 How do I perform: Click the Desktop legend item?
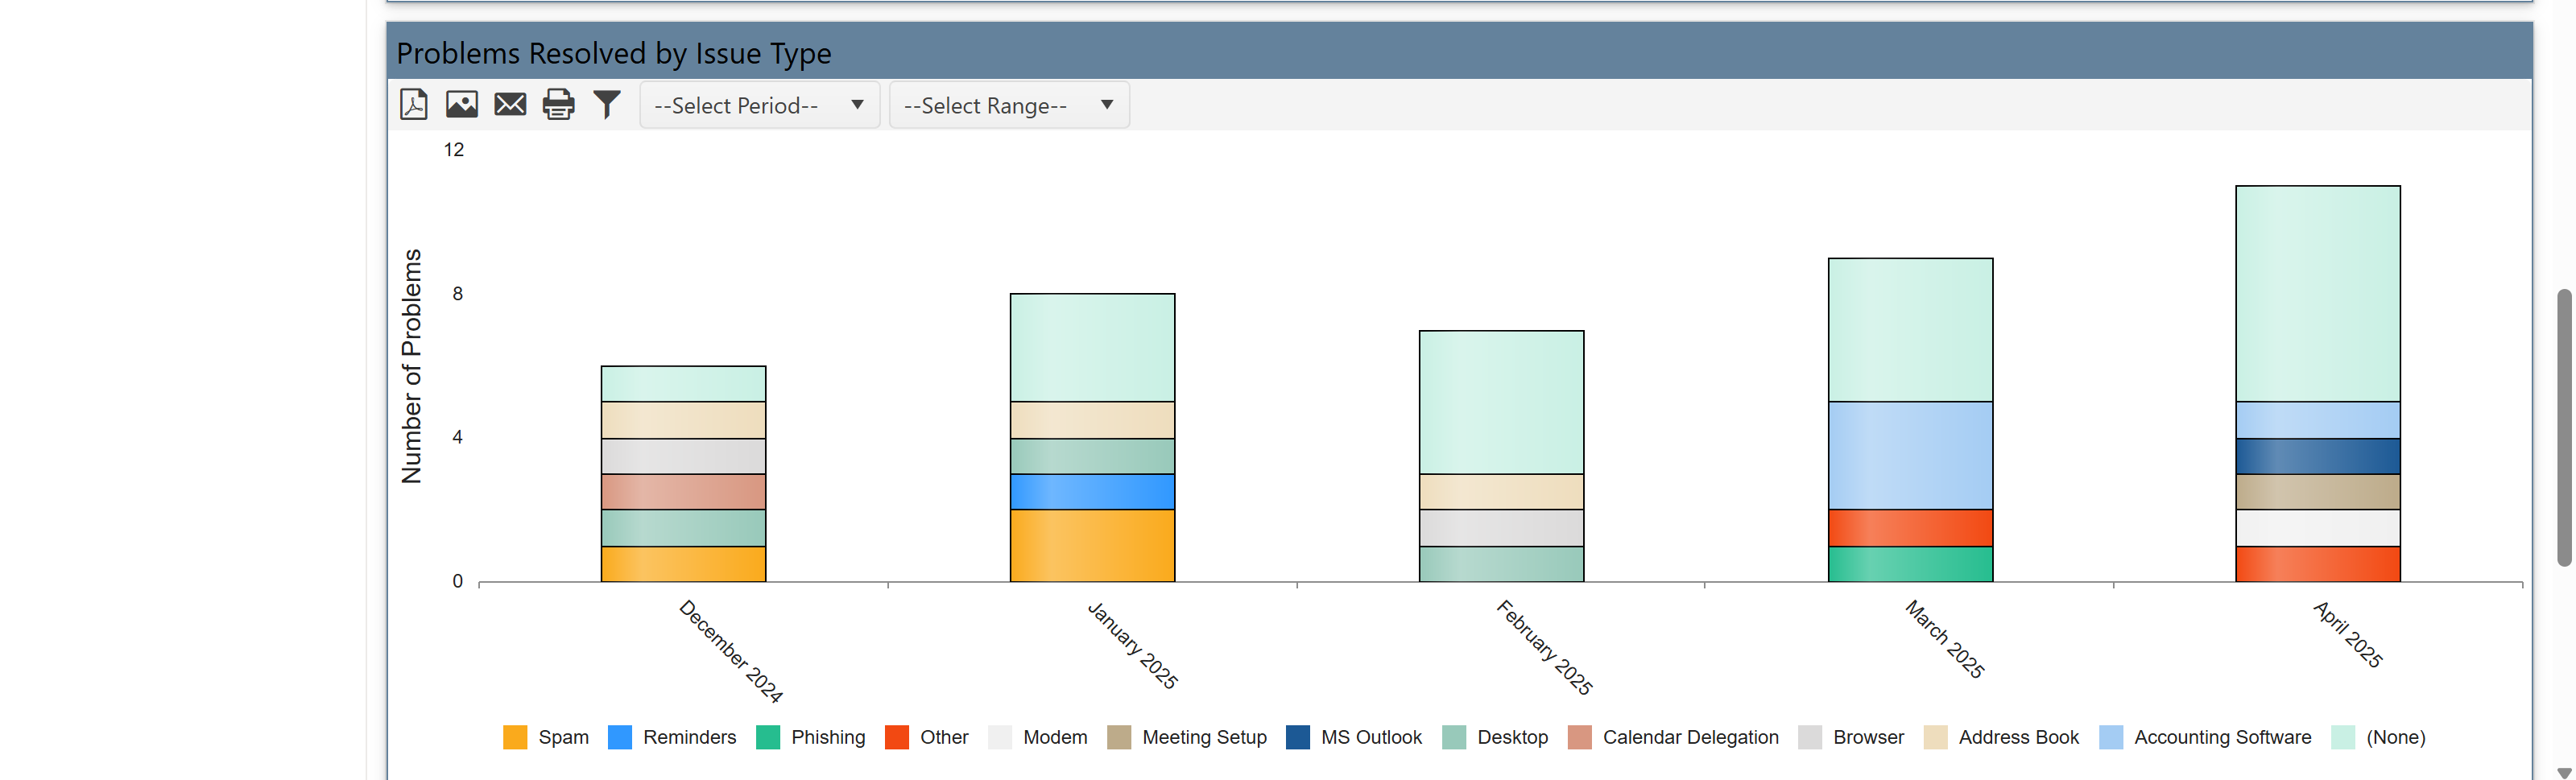tap(1512, 737)
